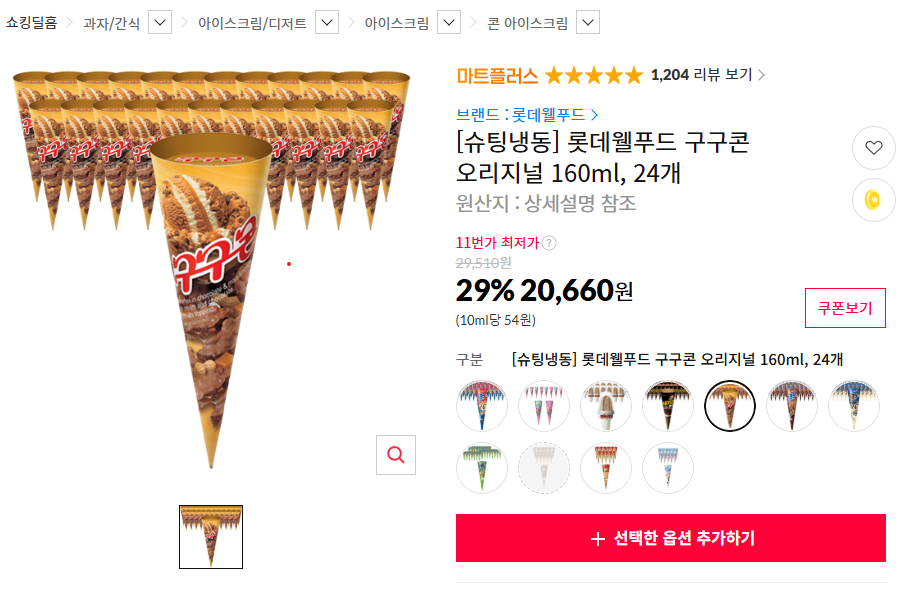905x592 pixels.
Task: Expand the 콘 아이스크림 category dropdown
Action: 588,22
